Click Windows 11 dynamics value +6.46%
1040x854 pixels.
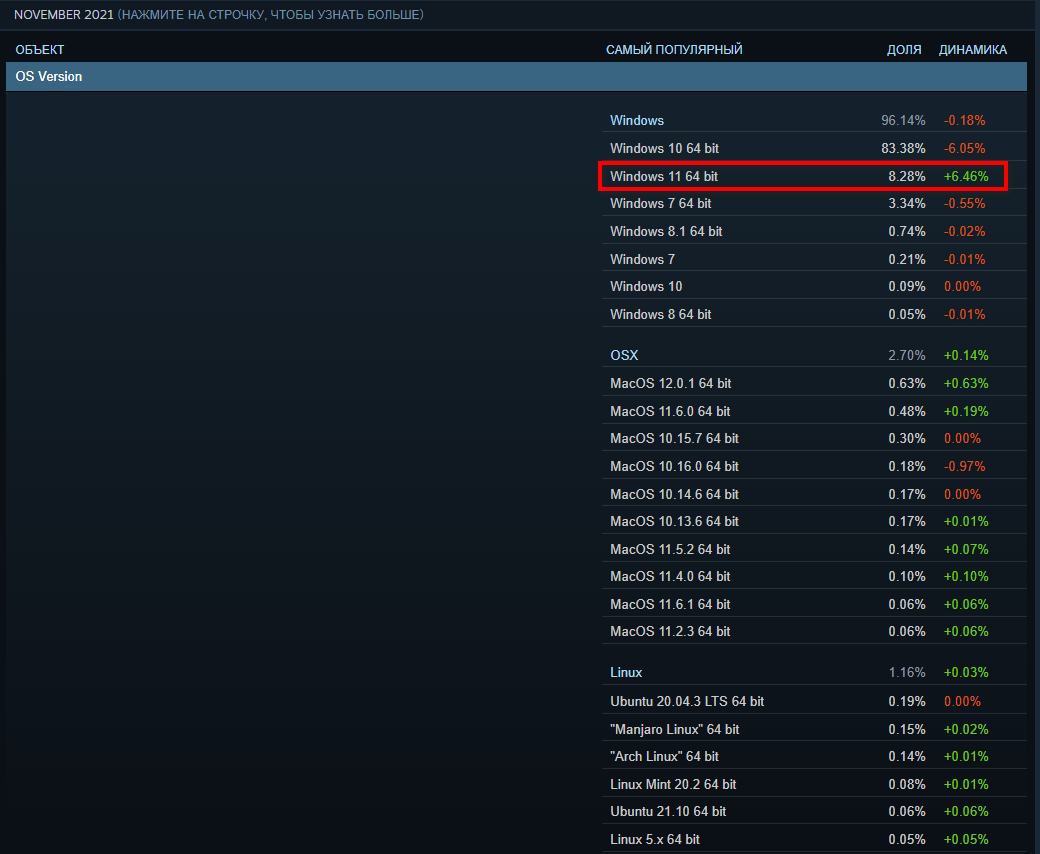pyautogui.click(x=966, y=176)
